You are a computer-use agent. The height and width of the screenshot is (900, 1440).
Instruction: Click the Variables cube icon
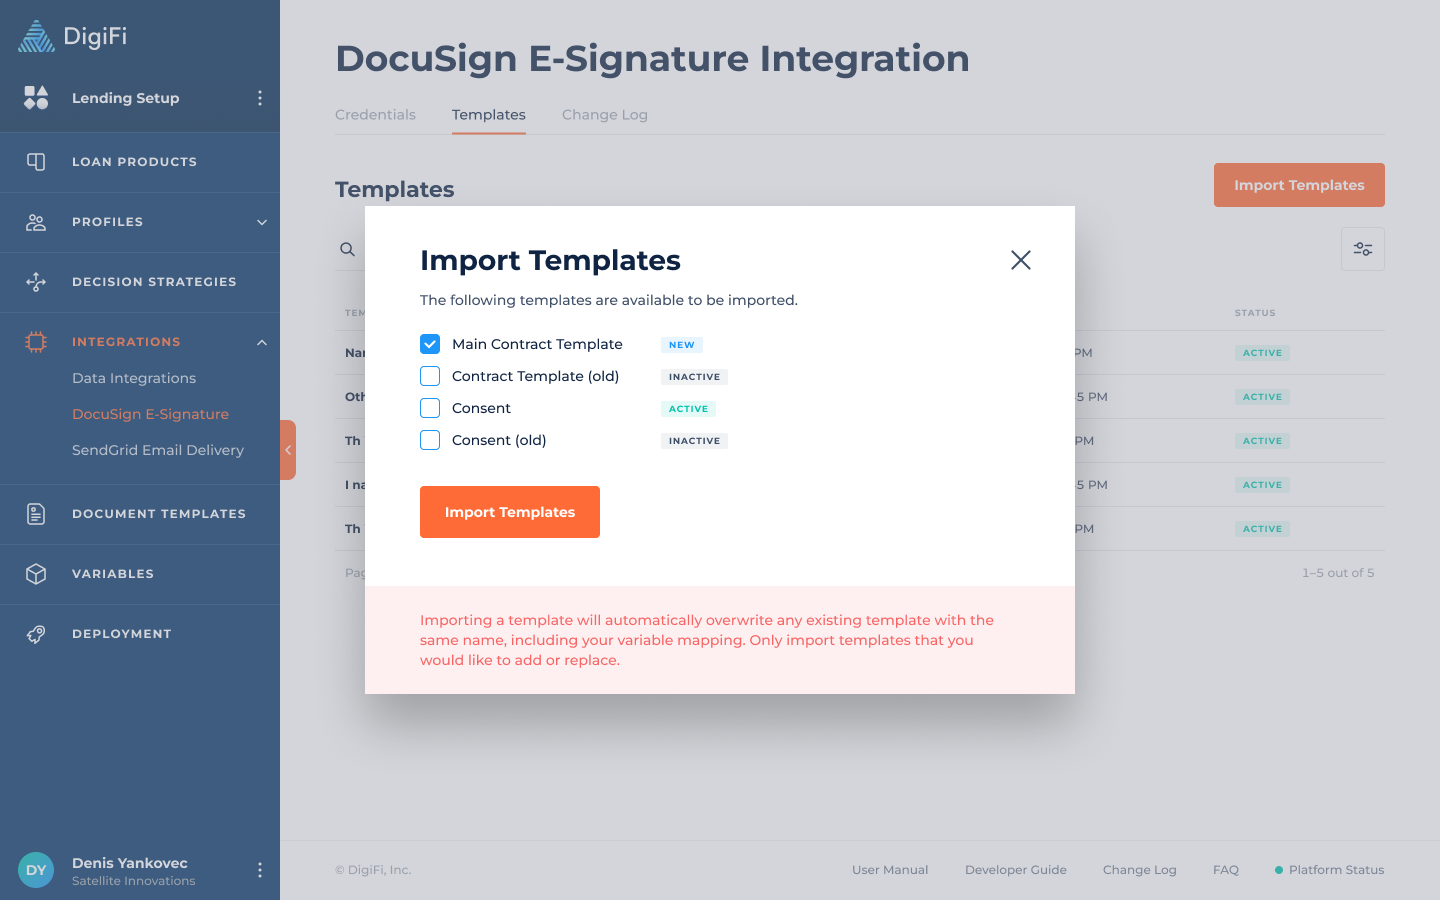click(x=36, y=574)
